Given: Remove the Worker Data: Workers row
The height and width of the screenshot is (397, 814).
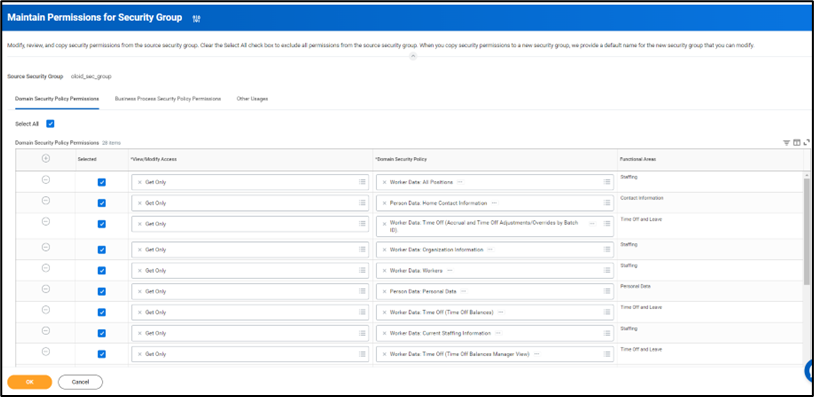Looking at the screenshot, I should point(46,268).
